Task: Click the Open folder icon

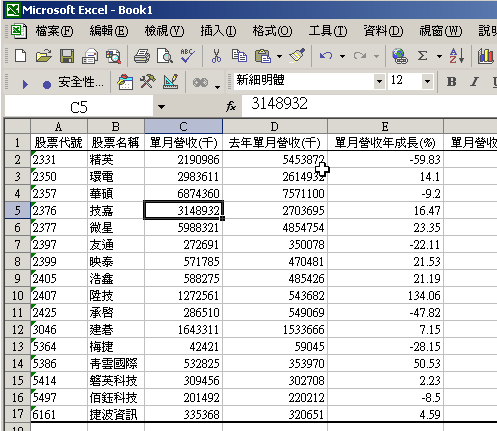Action: [44, 56]
